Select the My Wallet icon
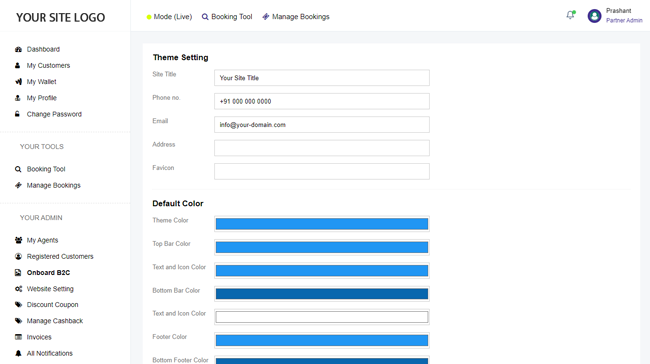Image resolution: width=650 pixels, height=364 pixels. tap(18, 82)
